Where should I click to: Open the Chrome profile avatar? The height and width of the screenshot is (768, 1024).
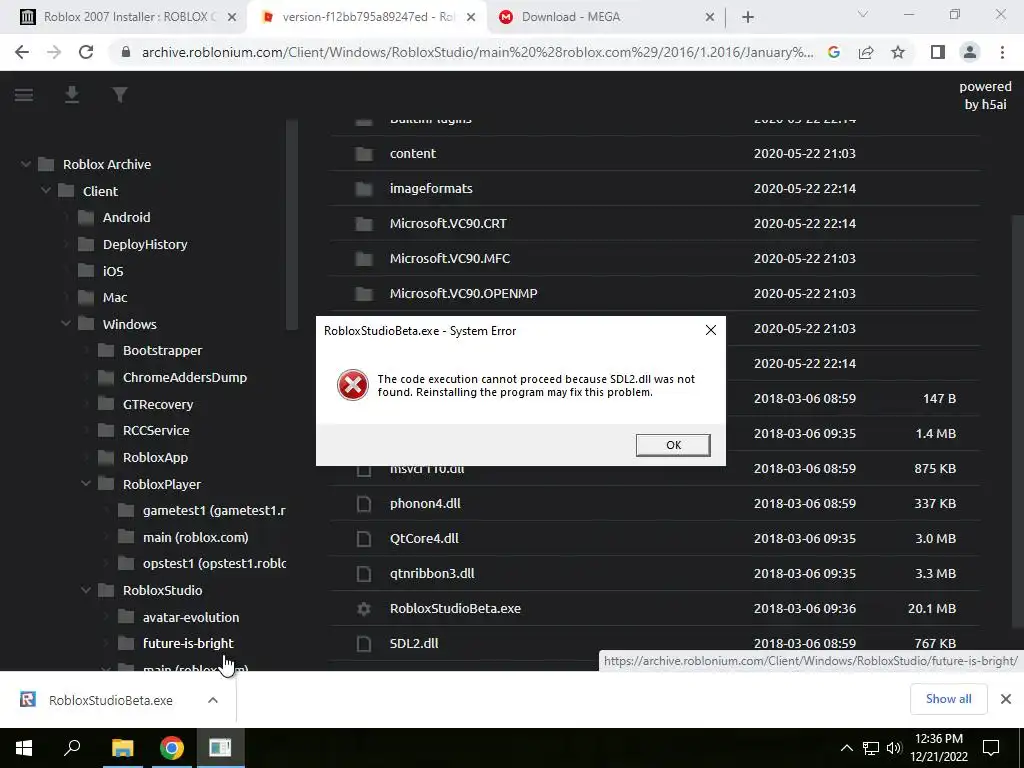(x=970, y=52)
